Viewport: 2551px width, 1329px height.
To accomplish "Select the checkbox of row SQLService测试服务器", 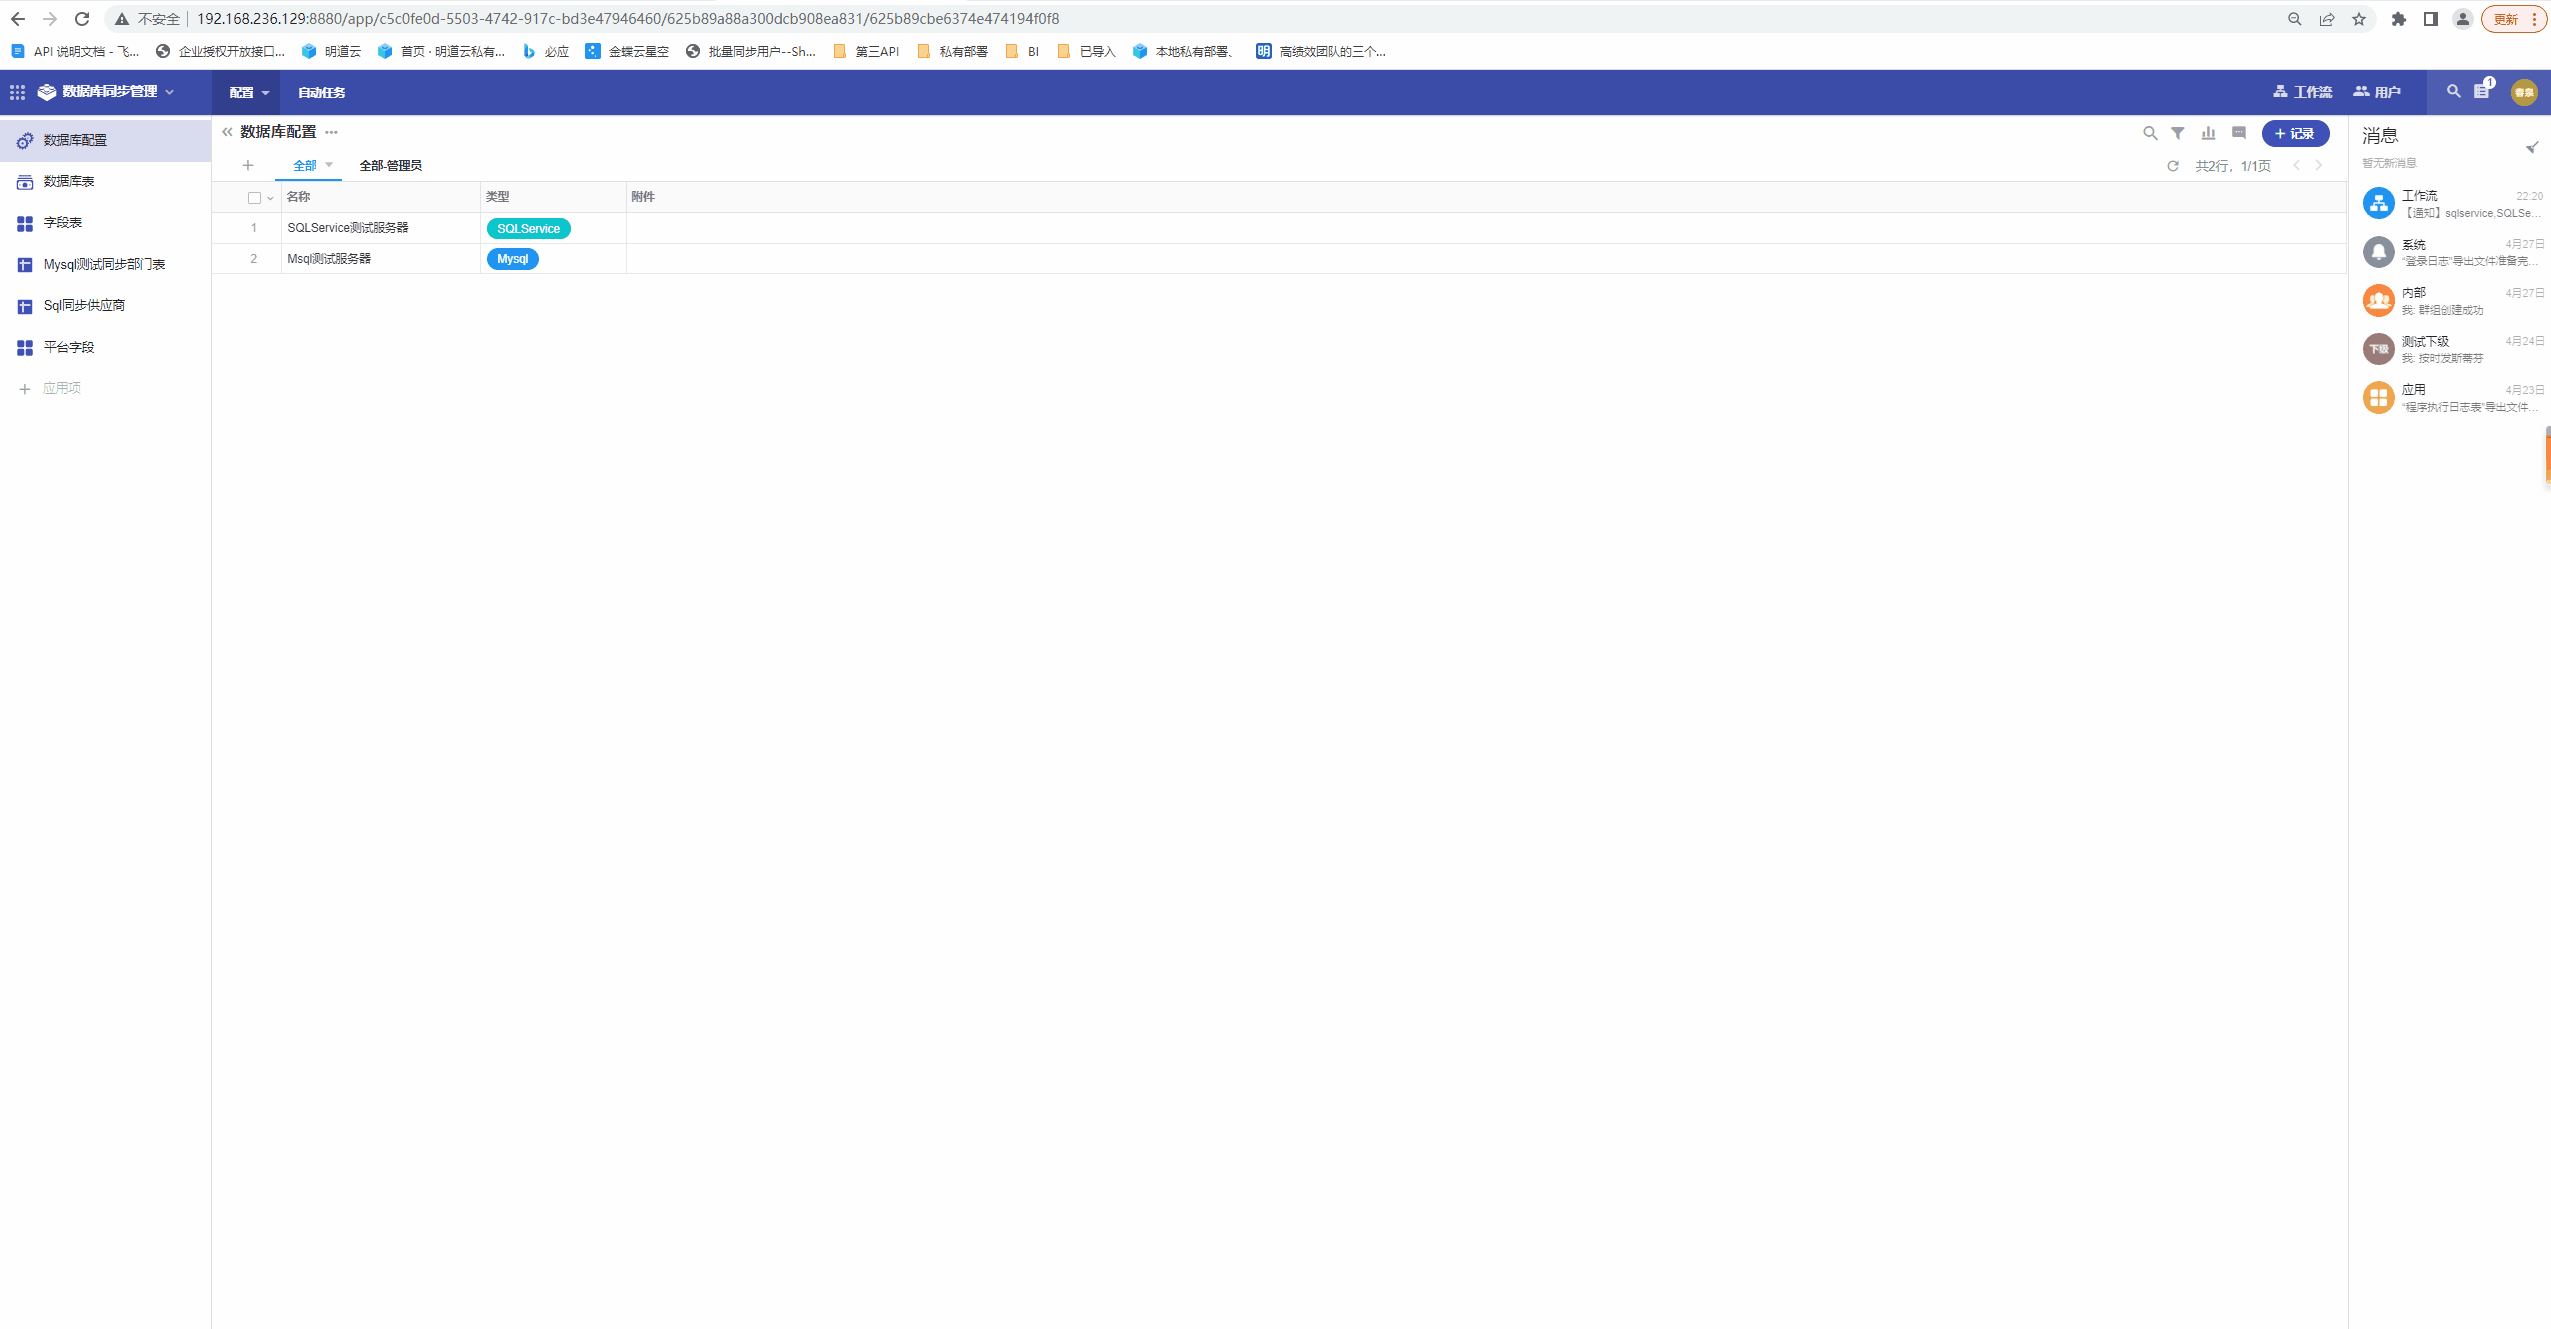I will coord(254,227).
